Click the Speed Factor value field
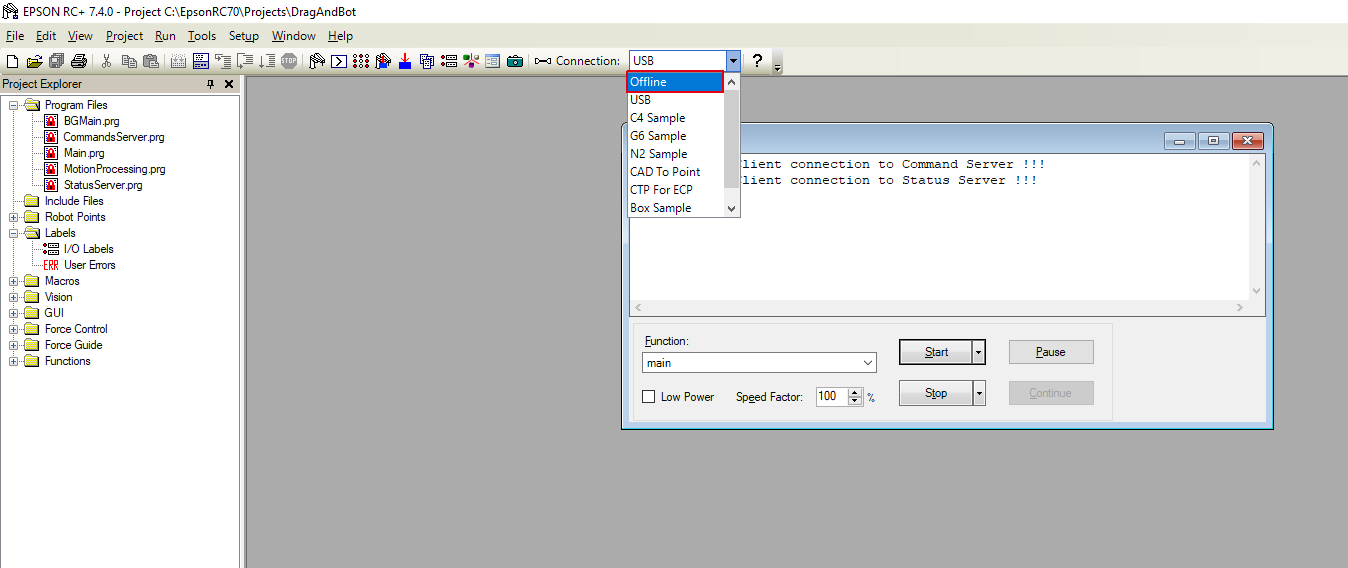The width and height of the screenshot is (1348, 568). coord(831,397)
